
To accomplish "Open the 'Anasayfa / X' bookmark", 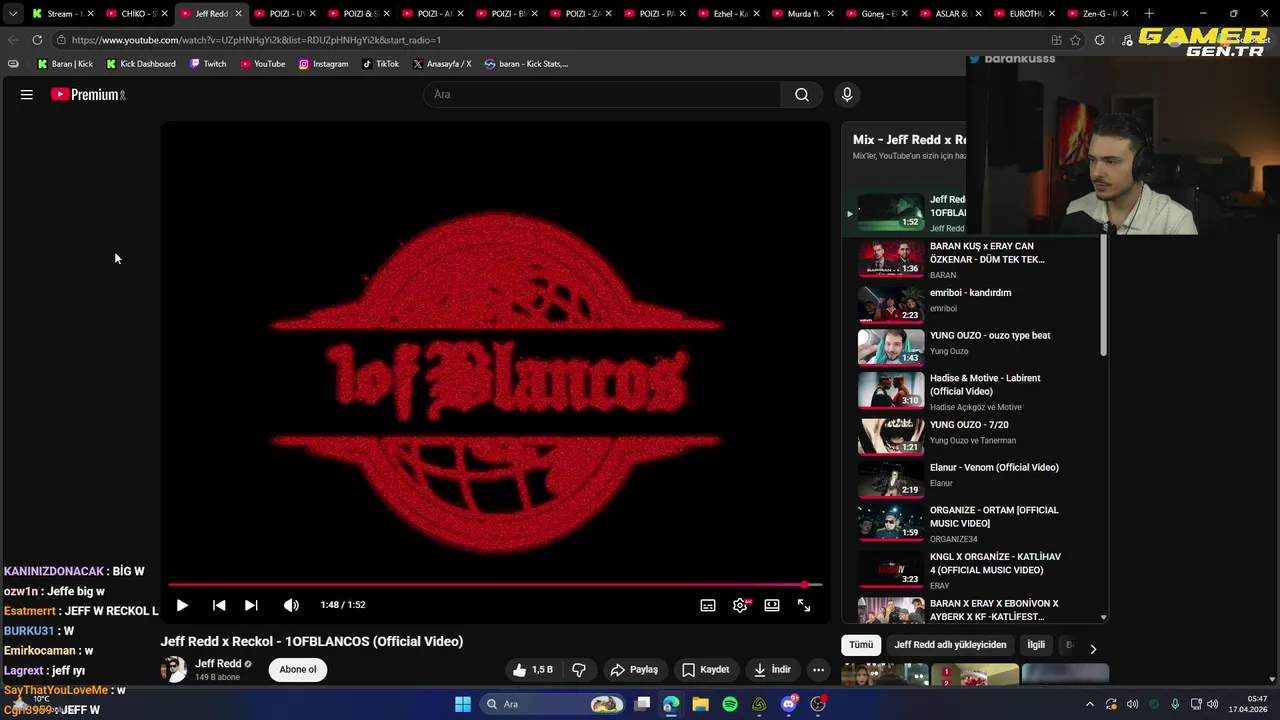I will (442, 64).
